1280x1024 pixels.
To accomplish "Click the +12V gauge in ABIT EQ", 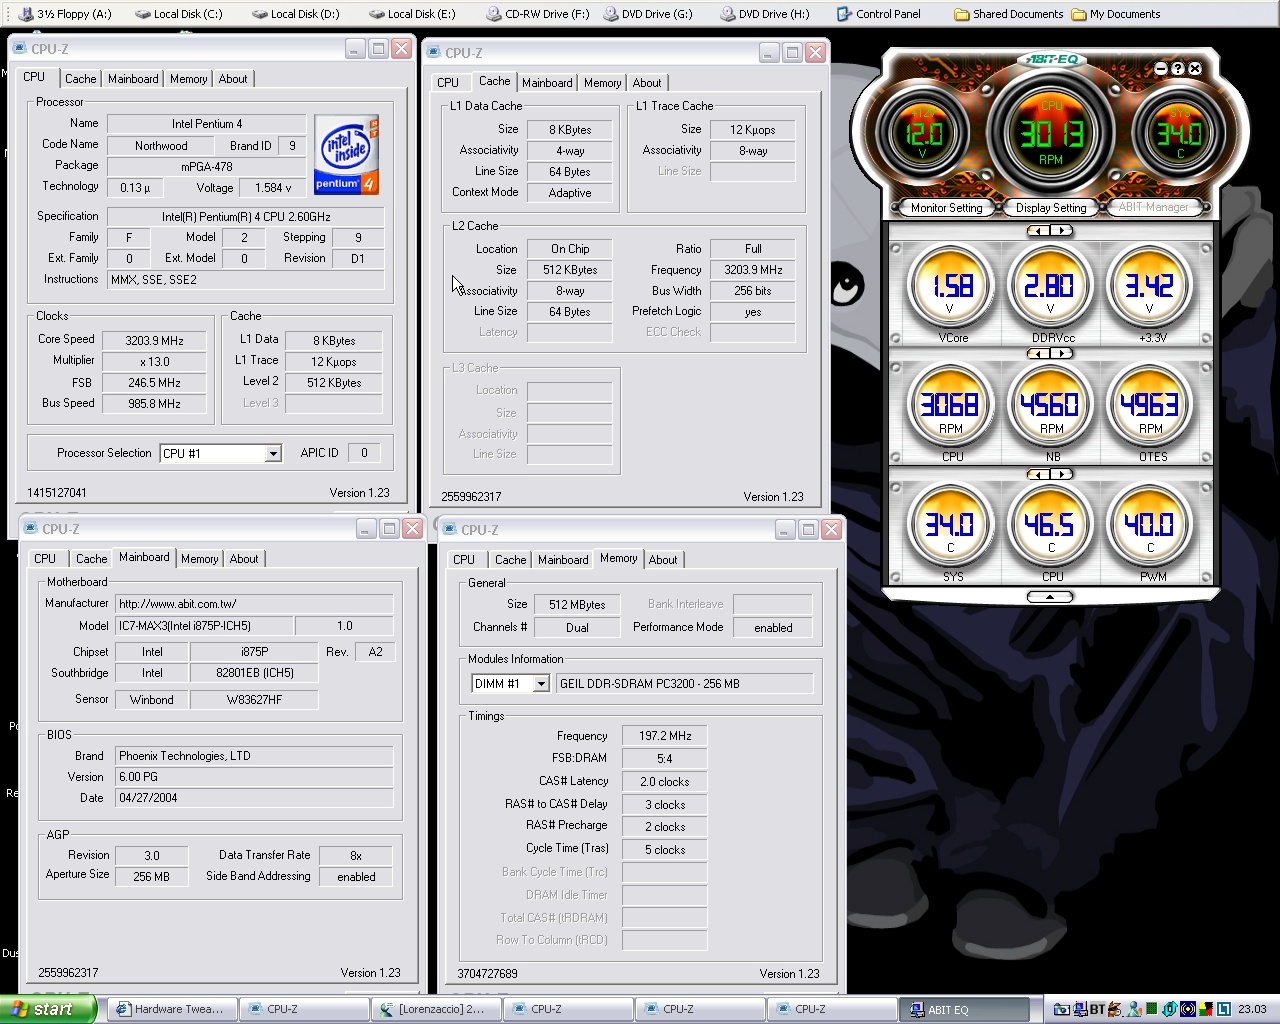I will pos(922,133).
